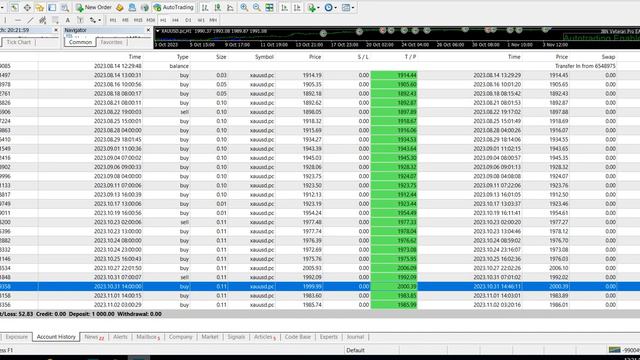The image size is (640, 360).
Task: Select the text label tool
Action: [80, 20]
